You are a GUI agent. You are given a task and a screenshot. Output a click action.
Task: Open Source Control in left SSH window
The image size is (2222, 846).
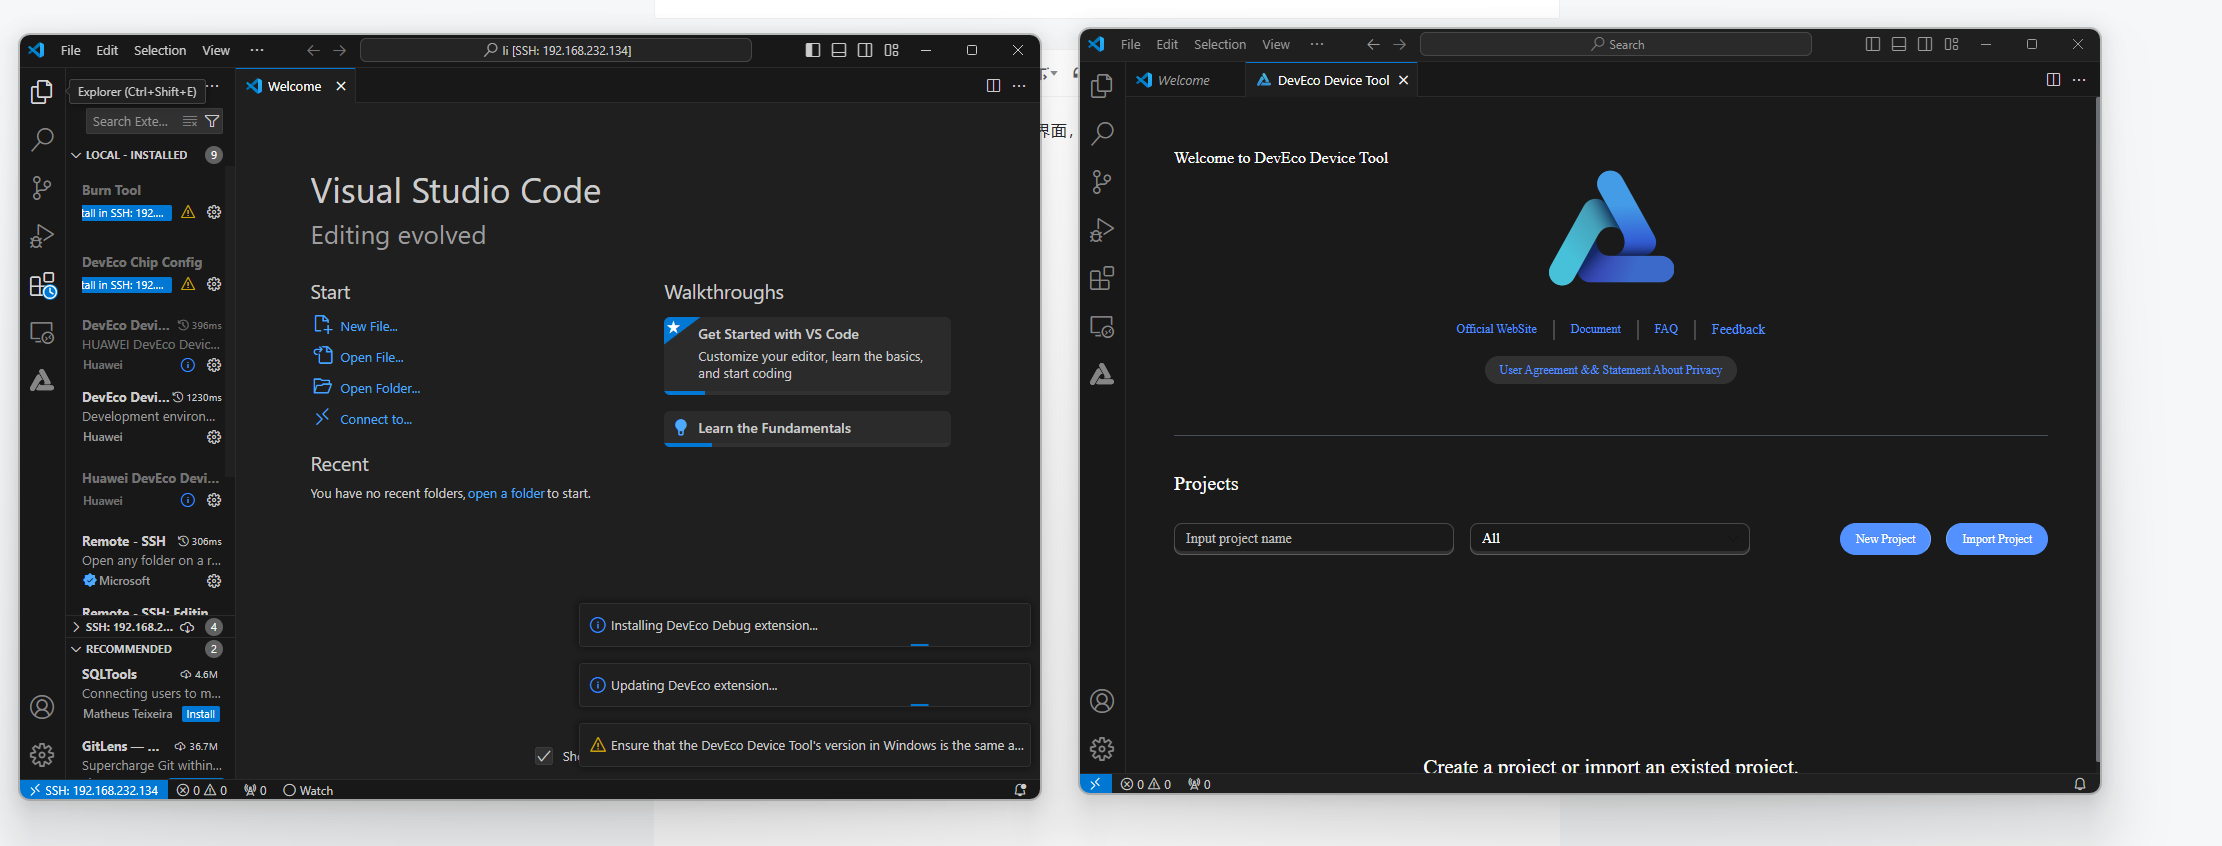coord(42,187)
